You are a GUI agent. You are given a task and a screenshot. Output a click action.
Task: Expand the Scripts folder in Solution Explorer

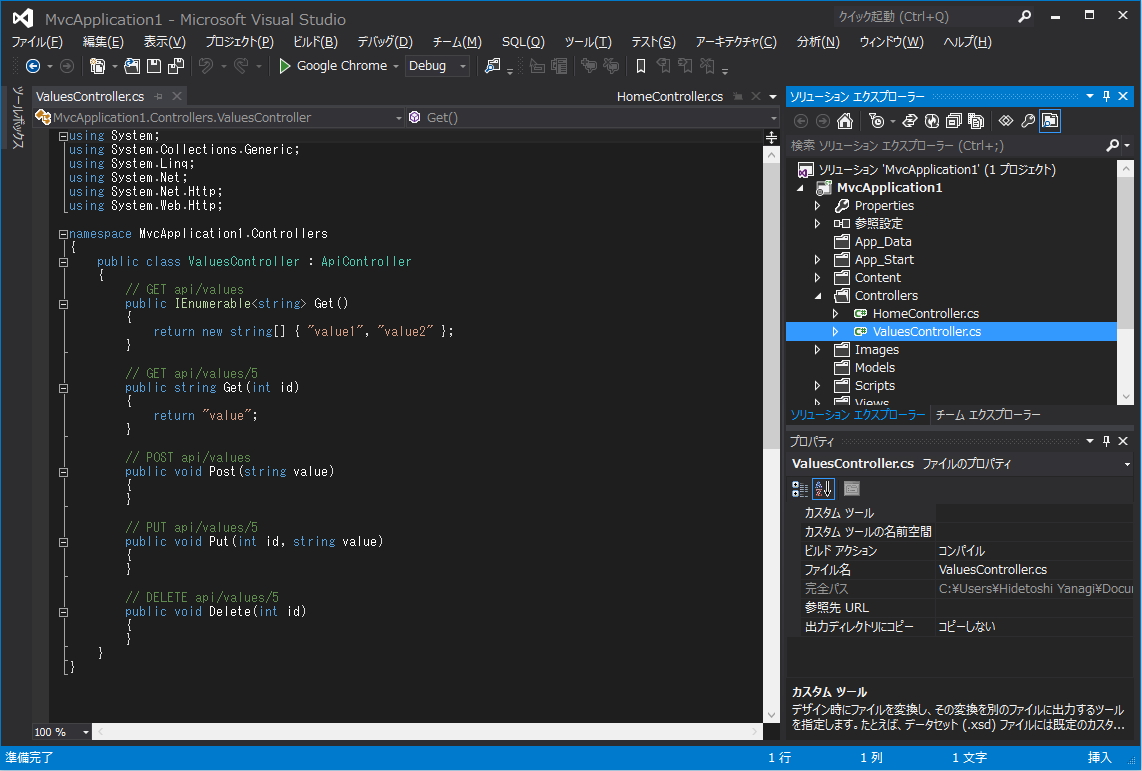(x=817, y=386)
